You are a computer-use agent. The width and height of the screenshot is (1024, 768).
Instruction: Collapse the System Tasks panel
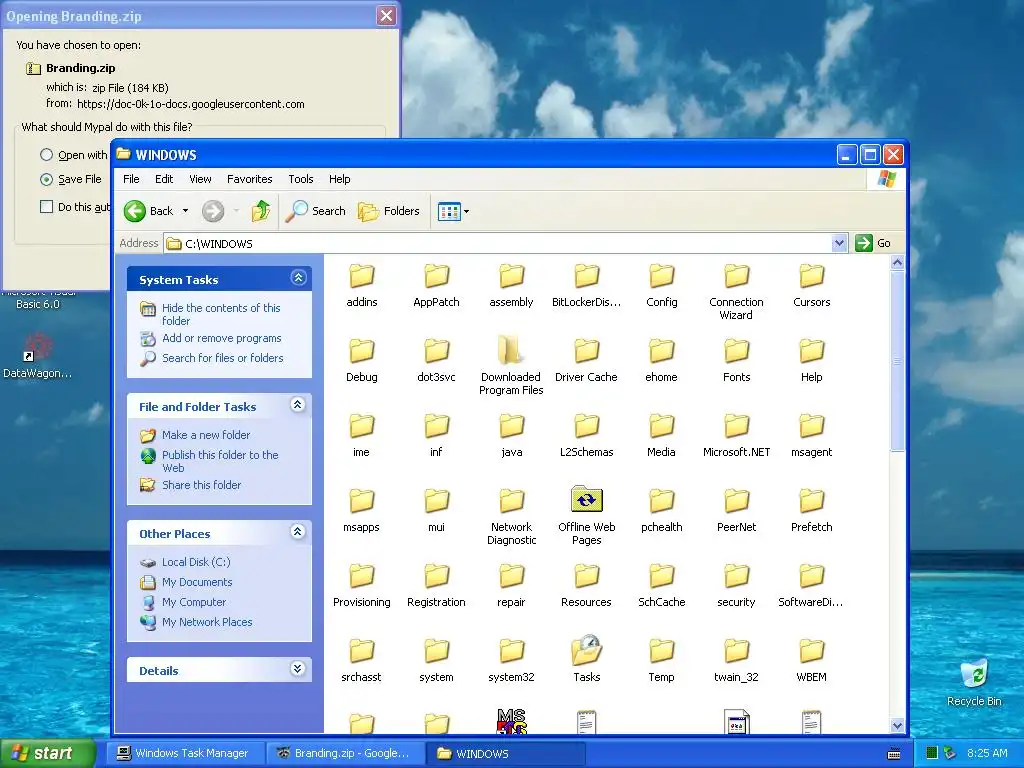pos(298,278)
